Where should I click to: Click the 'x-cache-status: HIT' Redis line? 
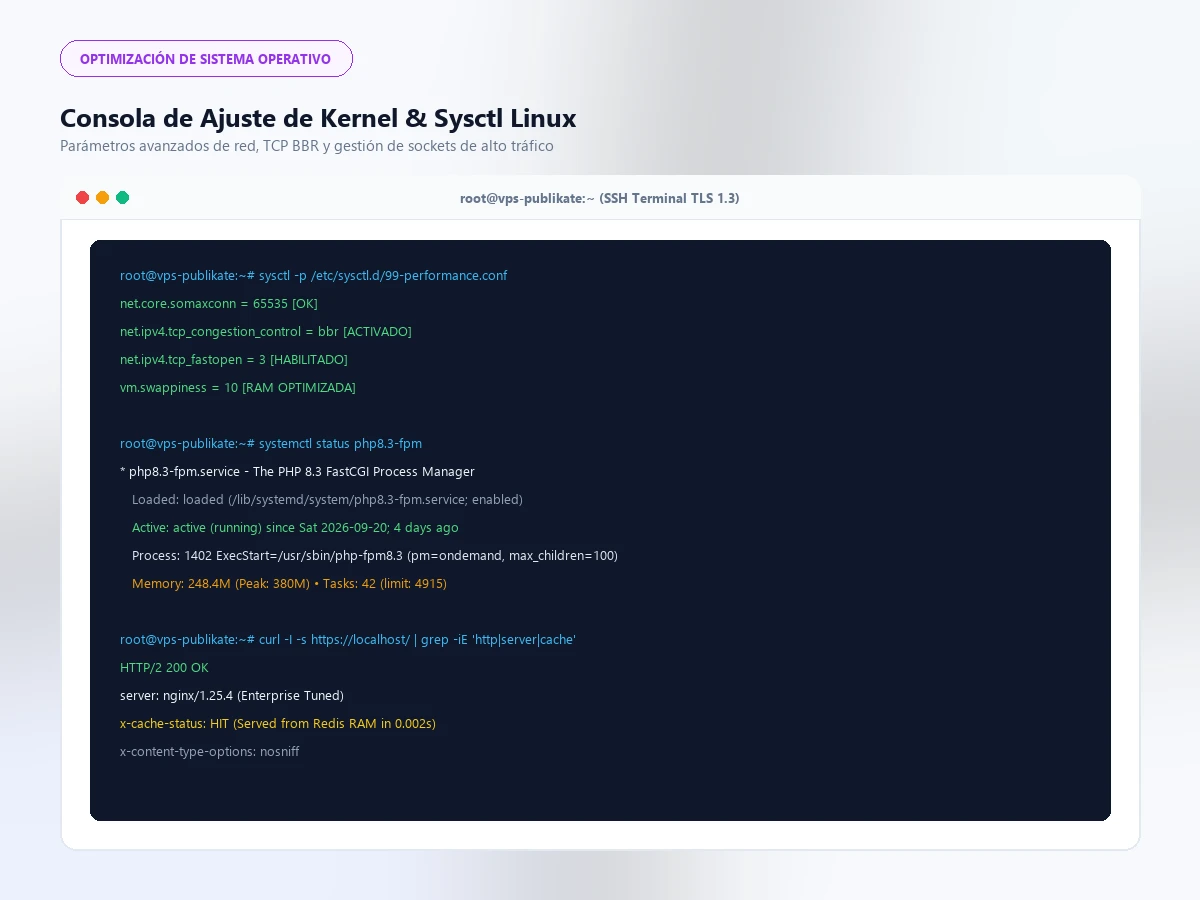pos(278,723)
